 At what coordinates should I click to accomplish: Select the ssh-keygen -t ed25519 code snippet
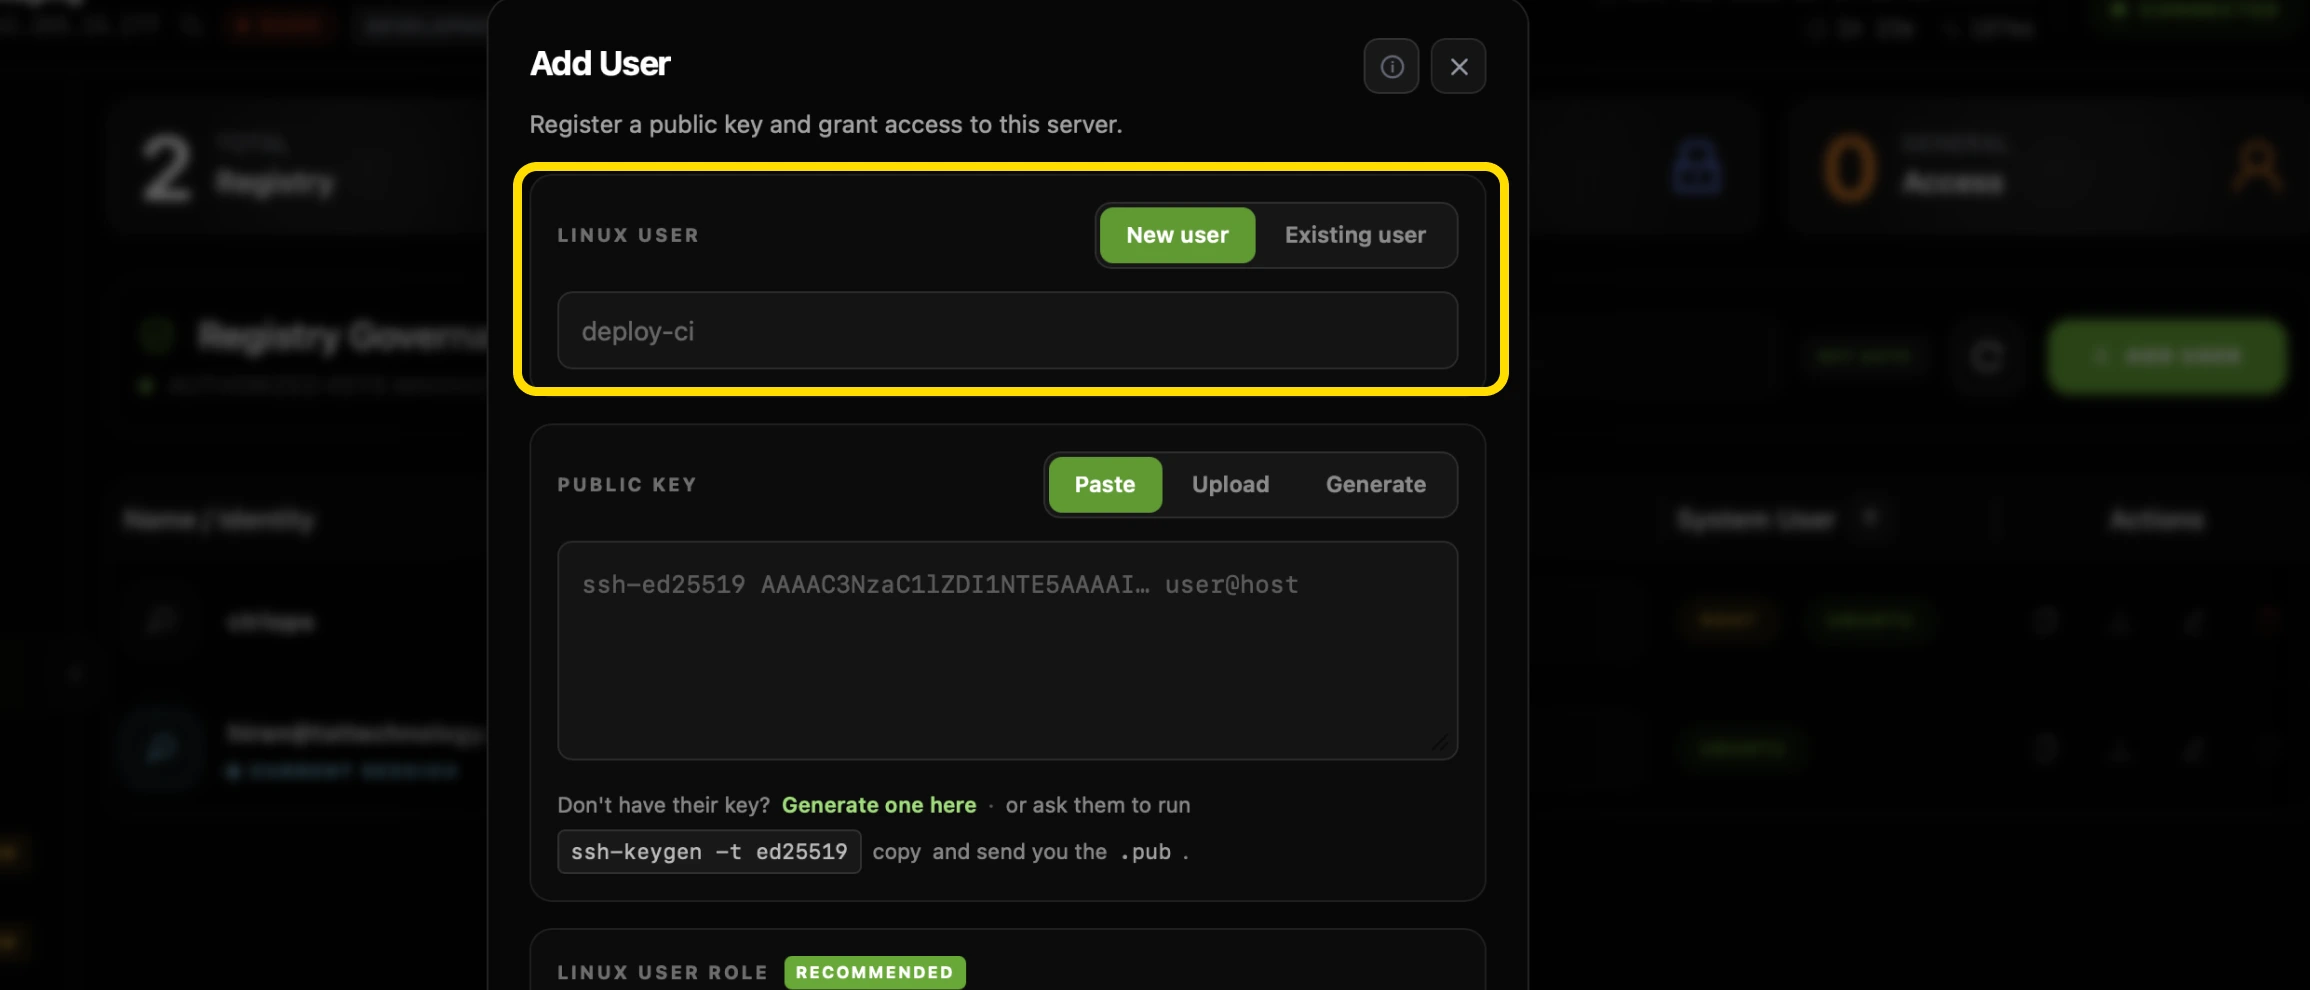pos(709,852)
